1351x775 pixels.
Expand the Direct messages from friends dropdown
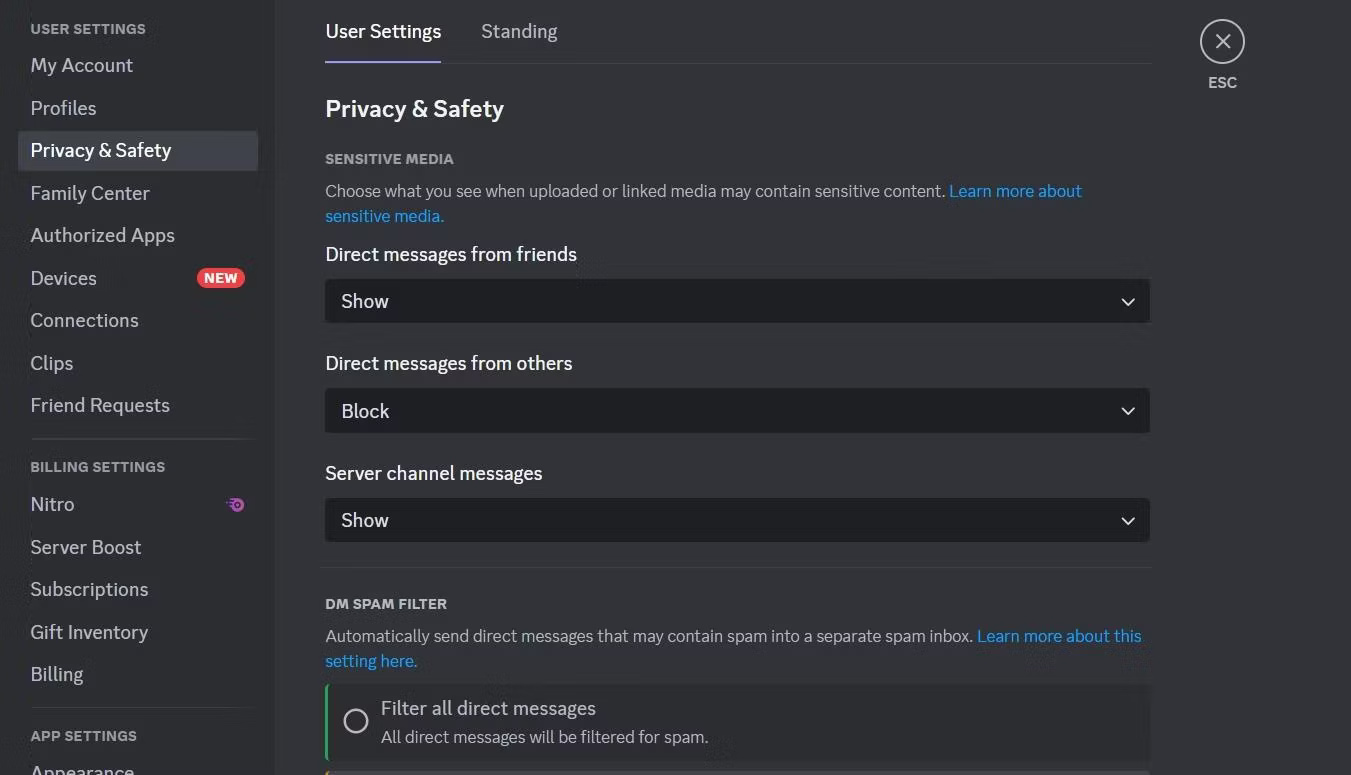[737, 301]
